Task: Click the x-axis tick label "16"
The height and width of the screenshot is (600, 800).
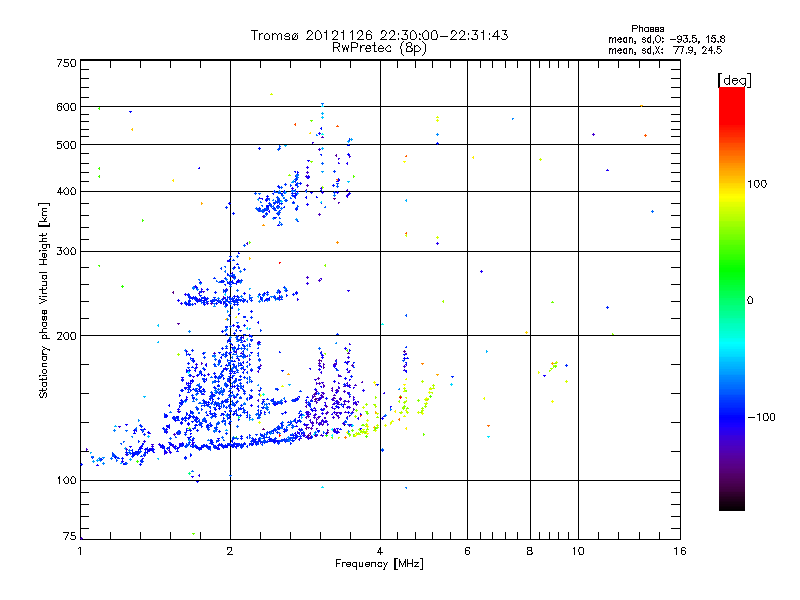Action: (680, 551)
